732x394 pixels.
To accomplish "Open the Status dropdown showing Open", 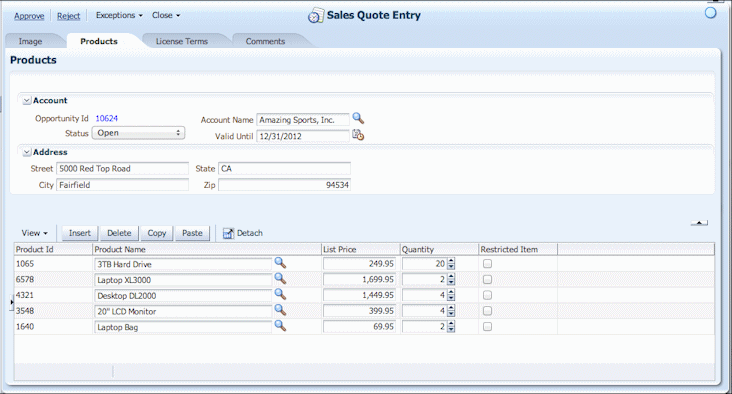I will (138, 133).
